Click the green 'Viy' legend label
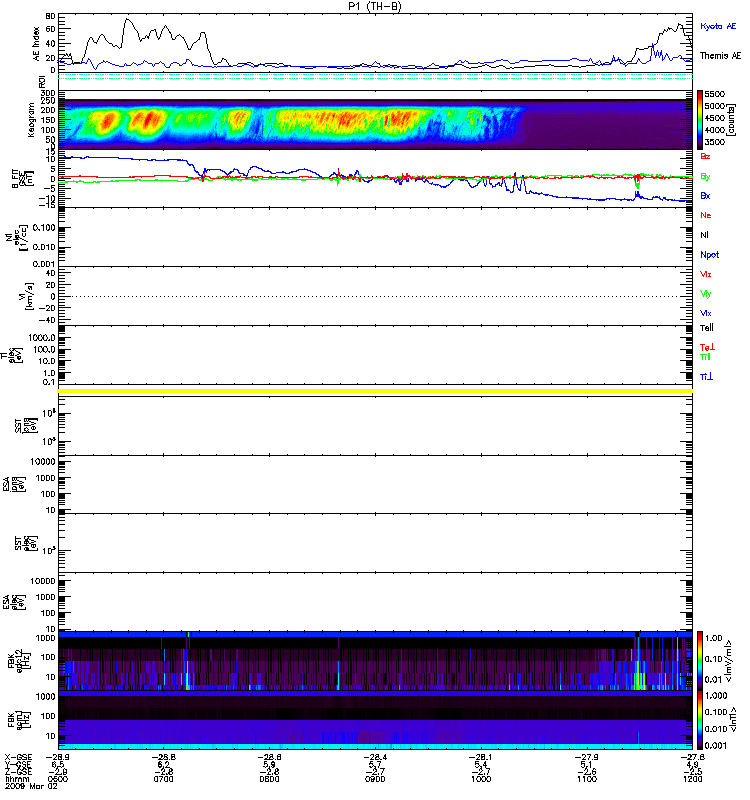The height and width of the screenshot is (800, 750). click(x=706, y=294)
